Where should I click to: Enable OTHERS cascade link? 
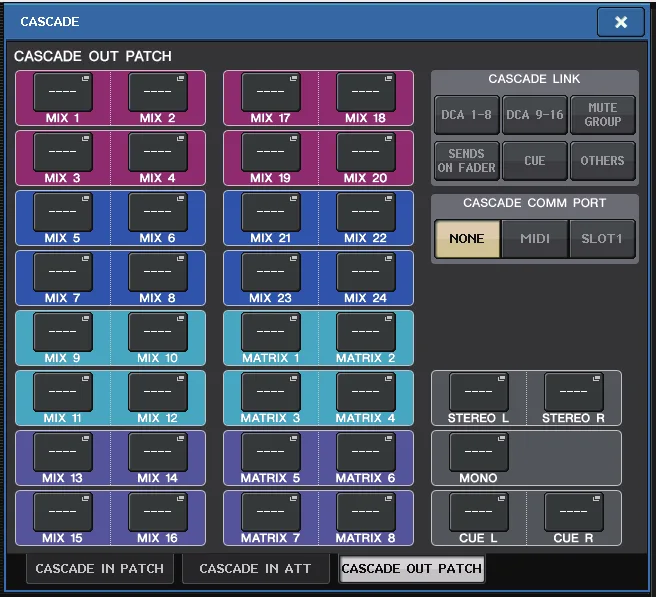pyautogui.click(x=602, y=161)
